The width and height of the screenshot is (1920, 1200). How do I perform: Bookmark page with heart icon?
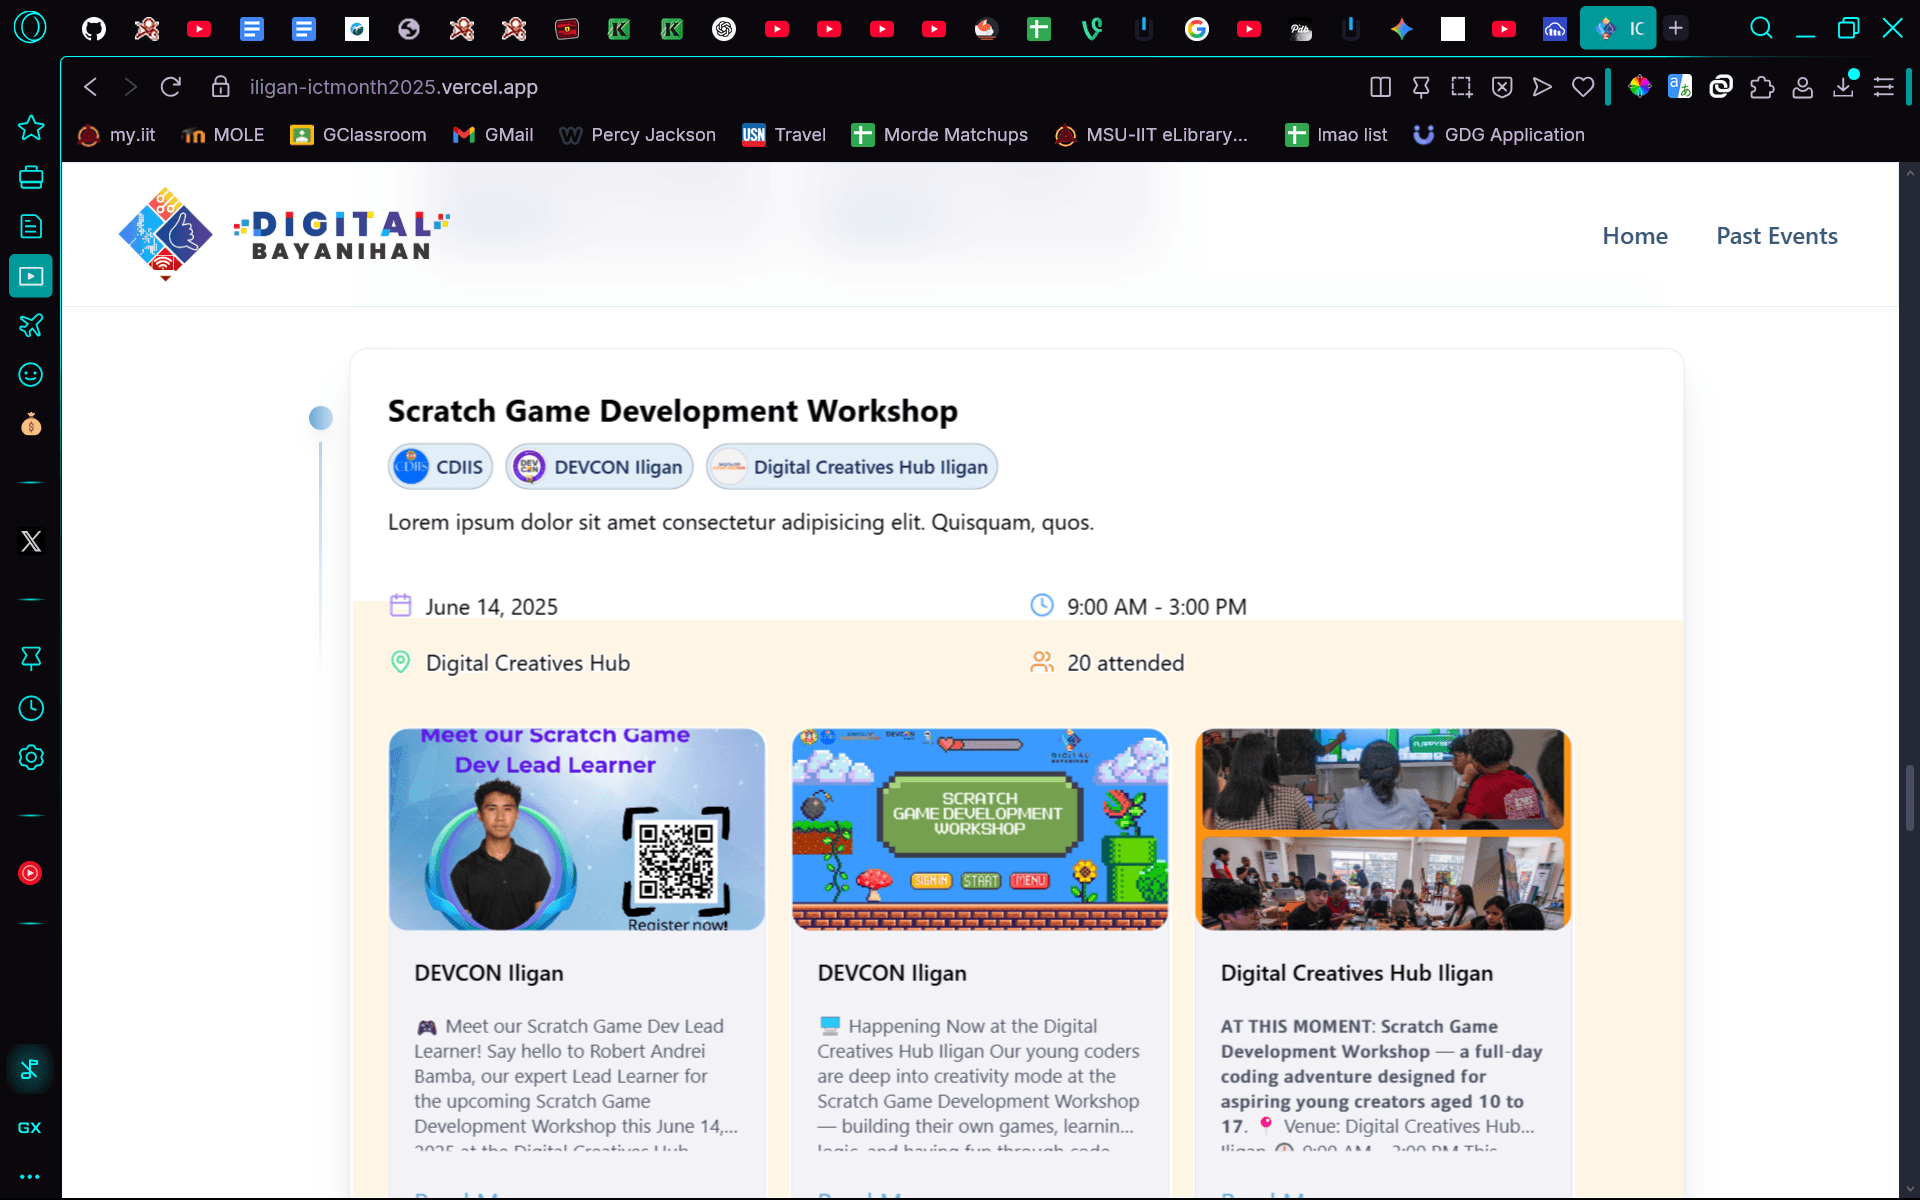click(x=1583, y=87)
